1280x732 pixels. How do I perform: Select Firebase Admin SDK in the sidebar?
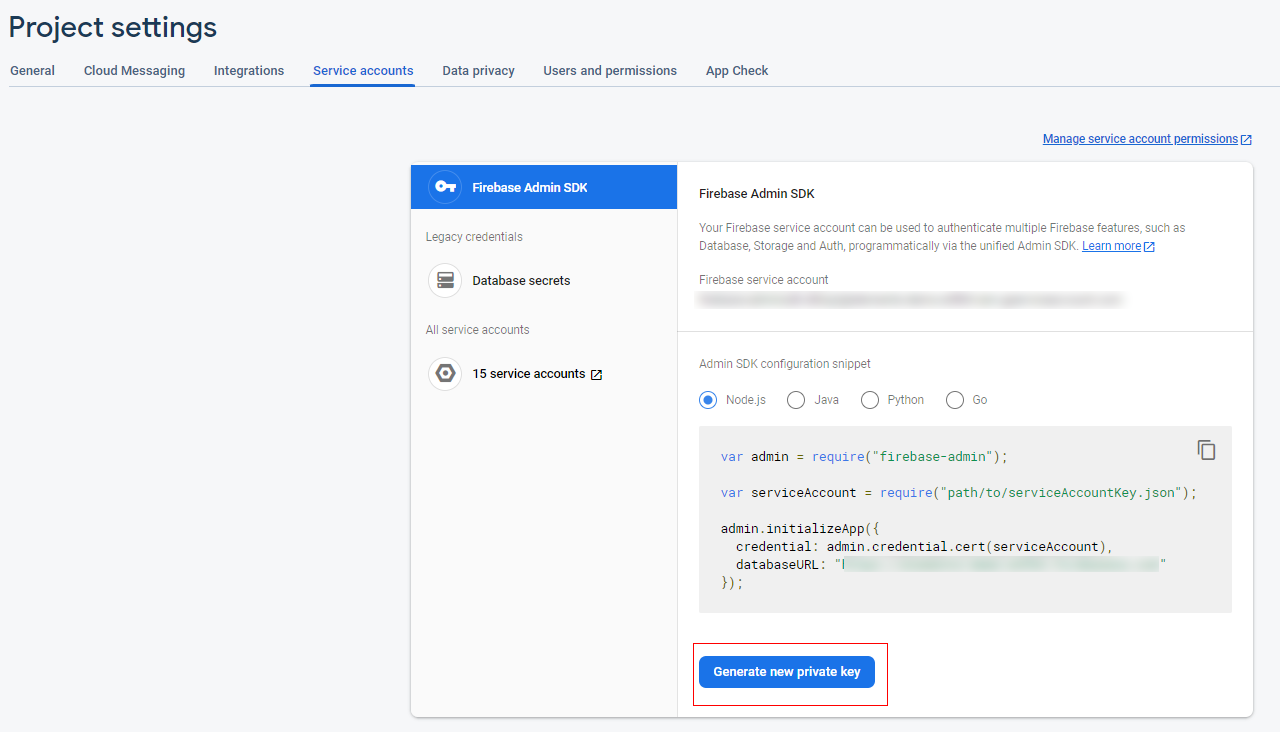click(544, 187)
